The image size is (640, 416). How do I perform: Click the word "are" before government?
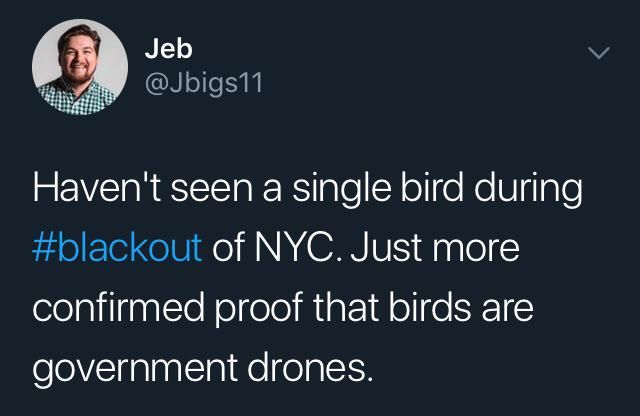tap(507, 309)
